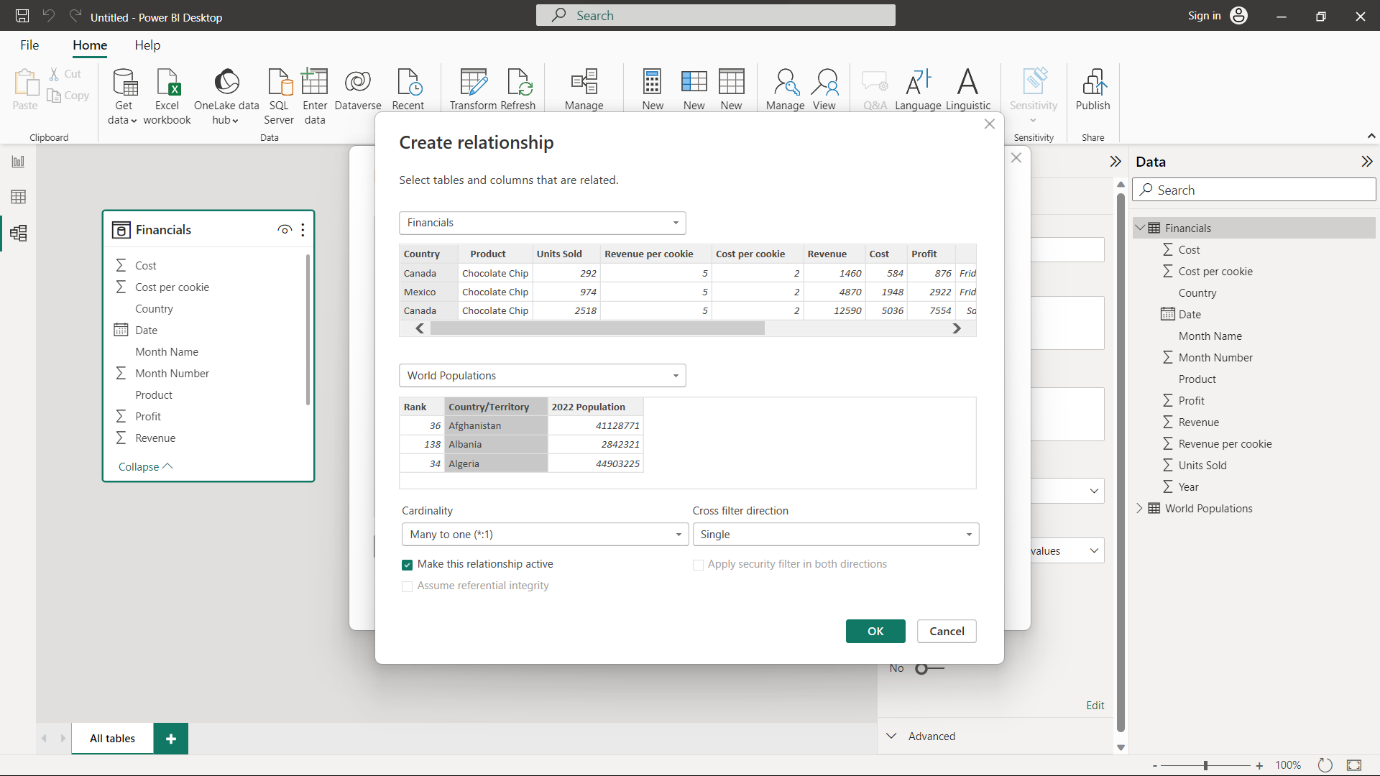Screen dimensions: 1380x776
Task: Click fit to page icon in status bar
Action: [x=1354, y=765]
